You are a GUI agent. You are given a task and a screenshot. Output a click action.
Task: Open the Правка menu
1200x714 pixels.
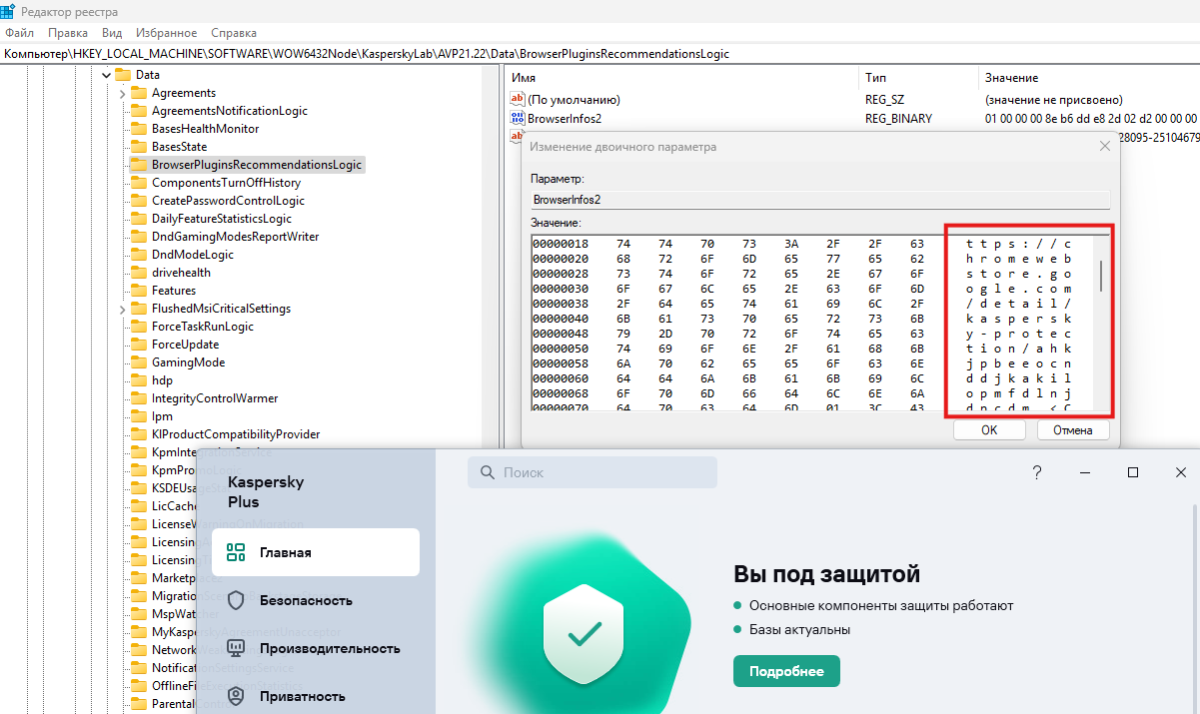pyautogui.click(x=68, y=33)
